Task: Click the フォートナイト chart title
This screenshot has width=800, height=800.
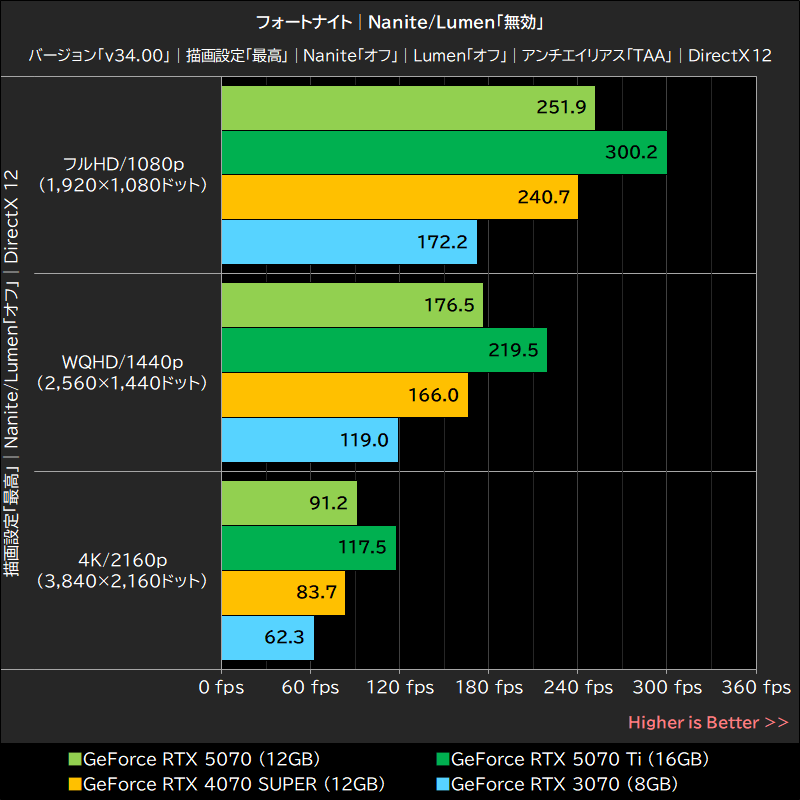Action: (304, 22)
